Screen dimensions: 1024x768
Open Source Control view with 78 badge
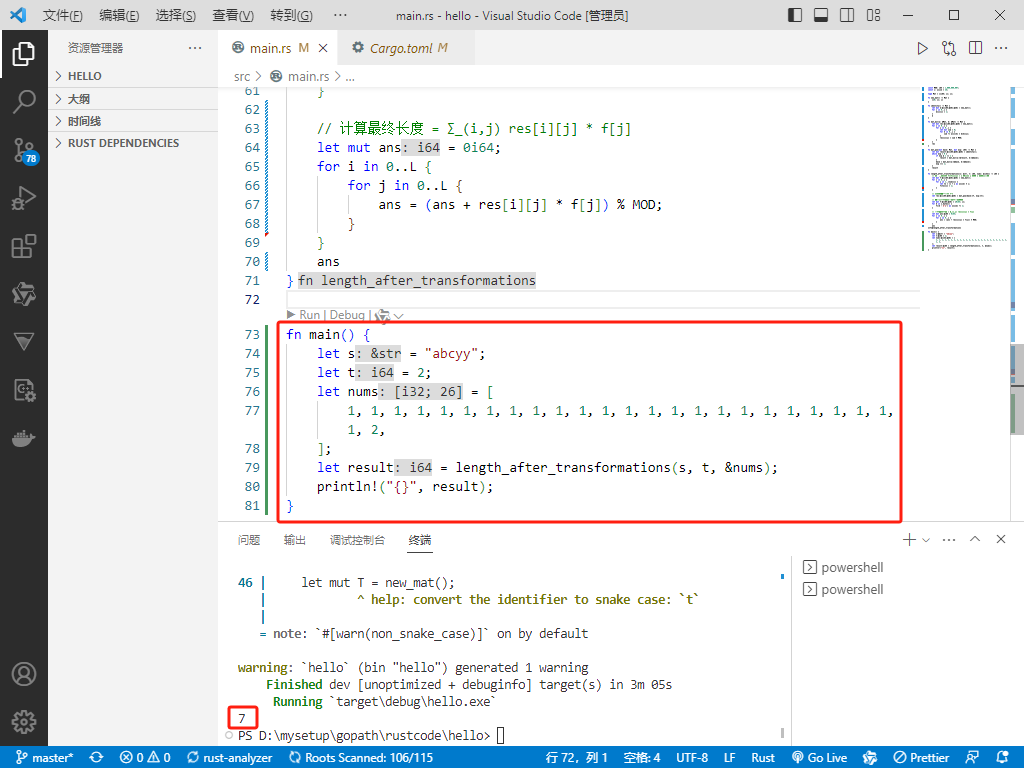point(25,150)
